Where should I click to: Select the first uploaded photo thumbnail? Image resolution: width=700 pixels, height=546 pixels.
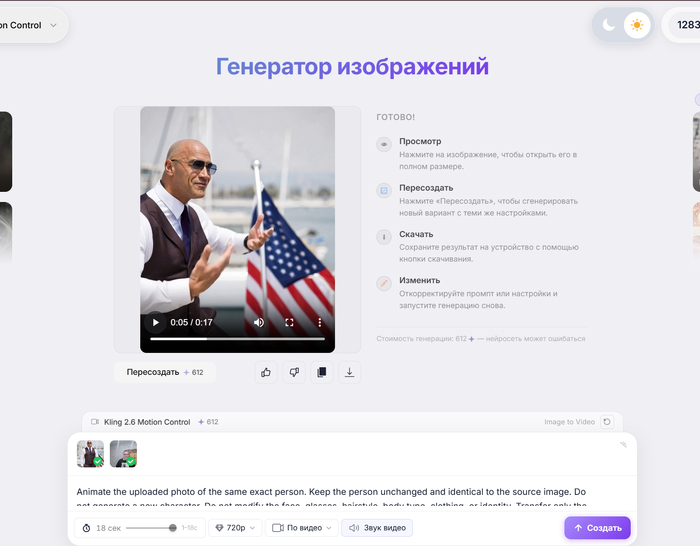(90, 454)
